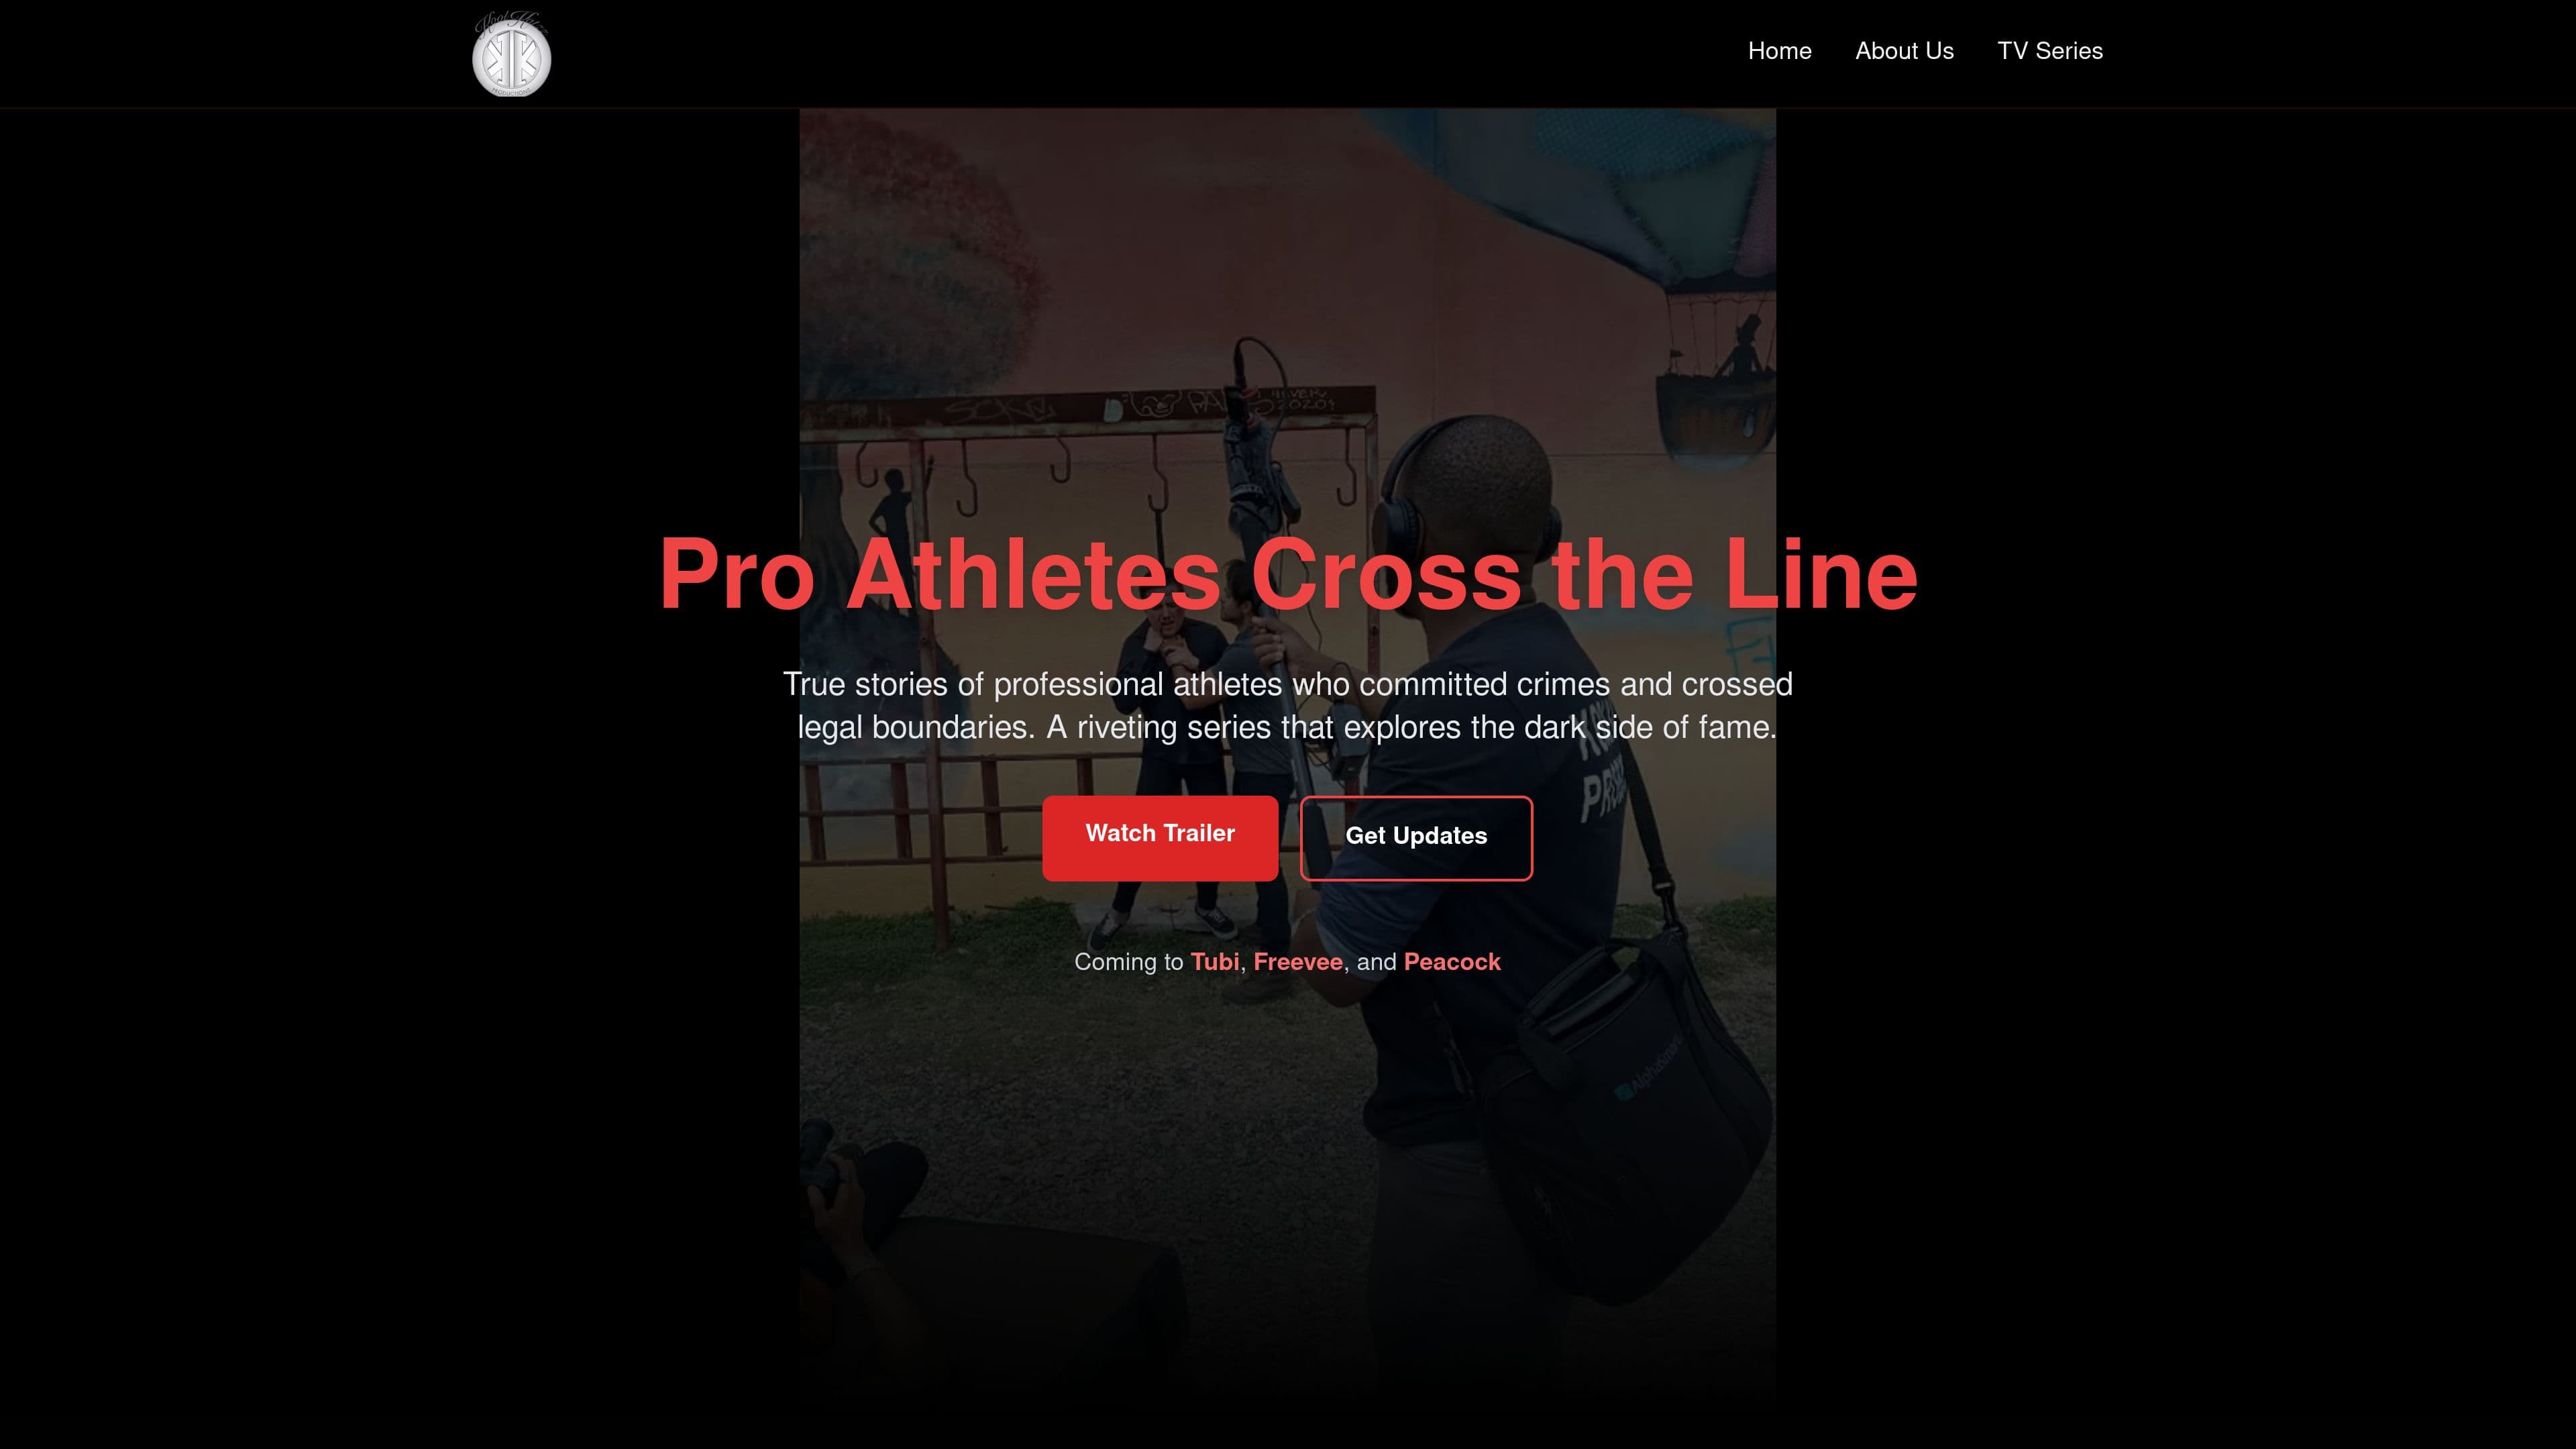Viewport: 2576px width, 1449px height.
Task: Click the outlined Get Updates button
Action: 1416,838
